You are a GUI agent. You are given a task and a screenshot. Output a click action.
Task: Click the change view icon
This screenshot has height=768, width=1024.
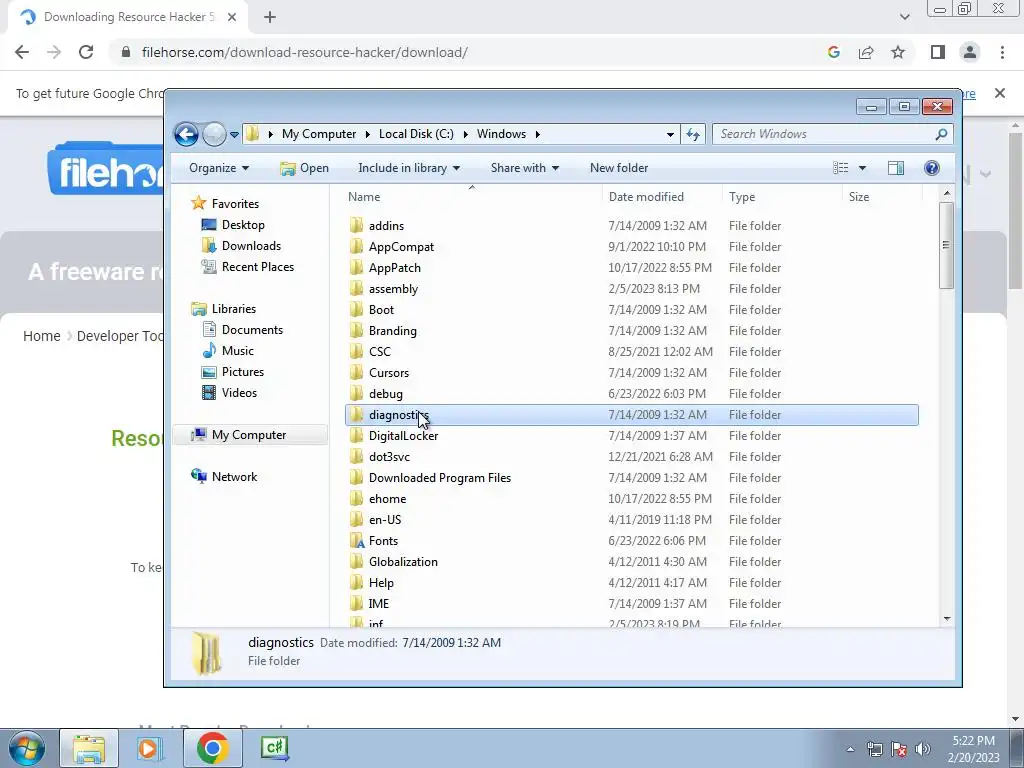click(840, 168)
